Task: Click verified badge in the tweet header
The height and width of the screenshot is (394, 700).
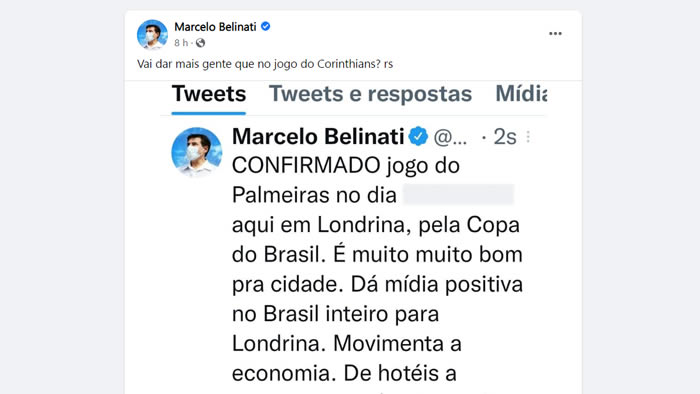Action: coord(418,136)
